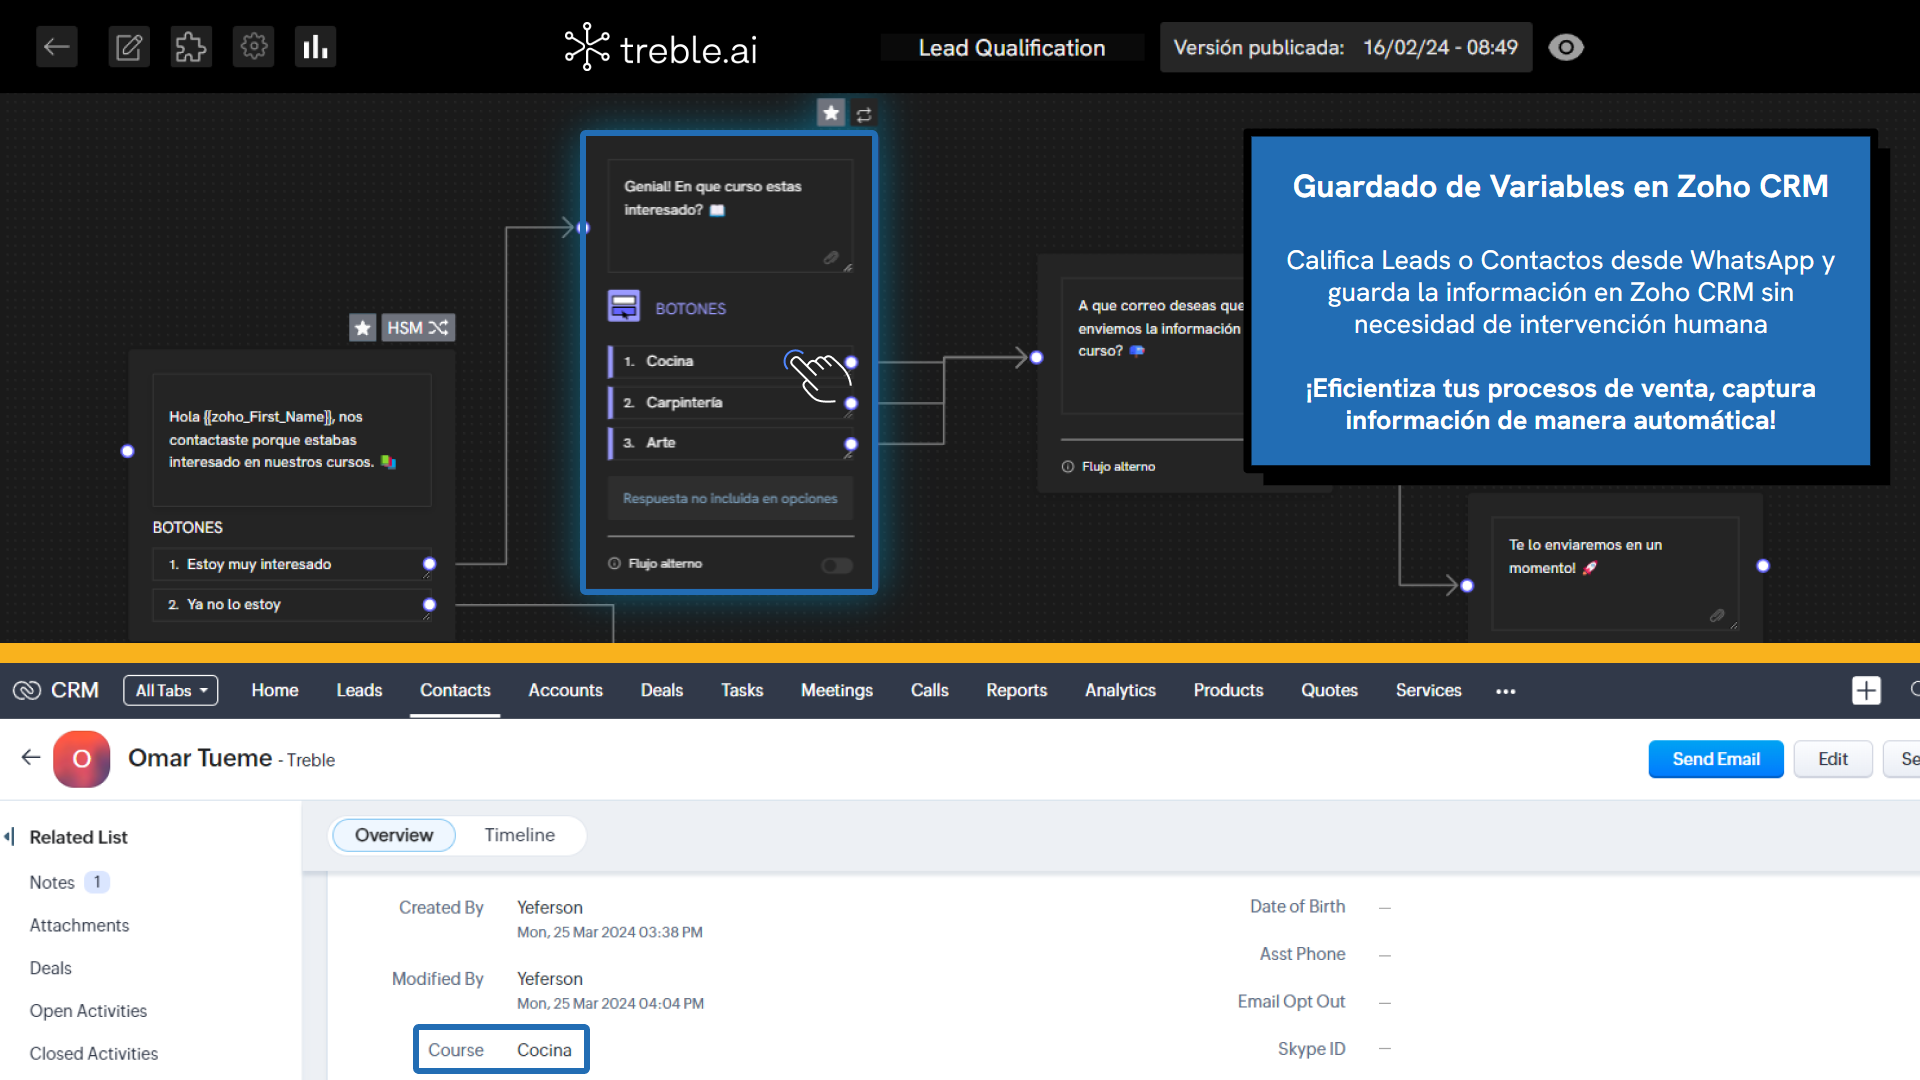Screen dimensions: 1920x1080
Task: Open the edit pencil icon
Action: 129,47
